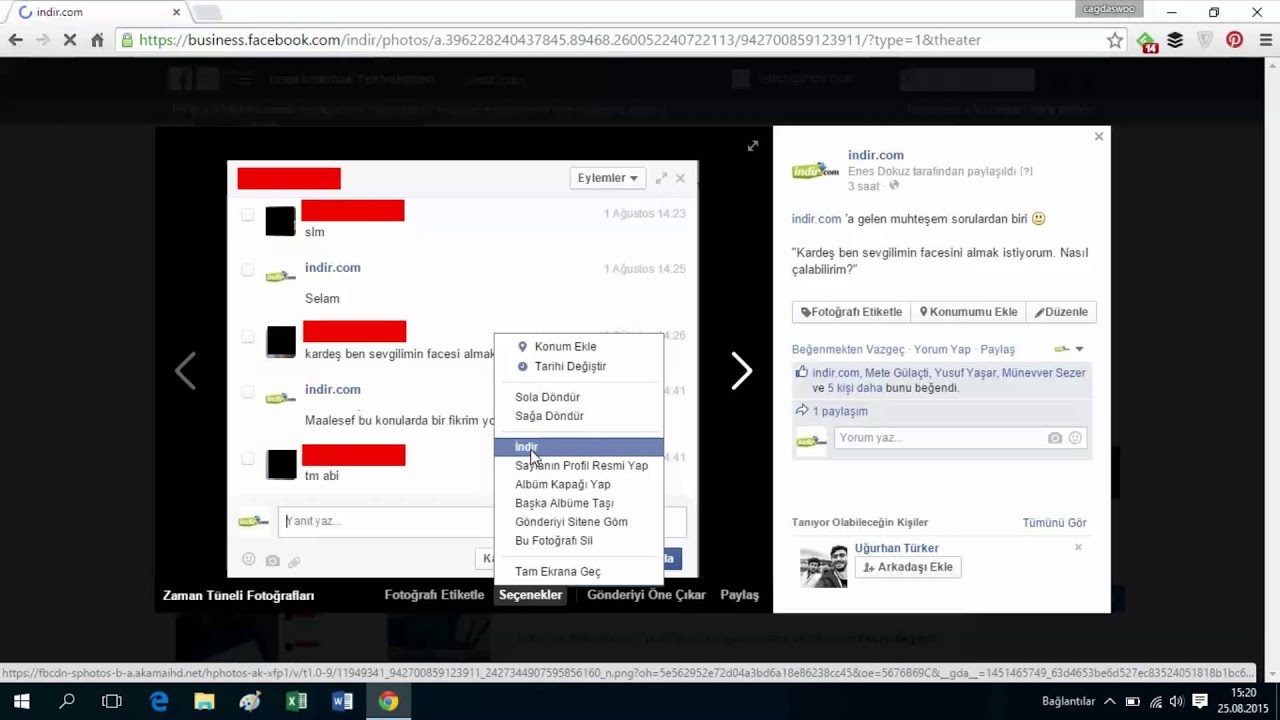Go to next photo arrow
This screenshot has height=720, width=1280.
tap(741, 371)
